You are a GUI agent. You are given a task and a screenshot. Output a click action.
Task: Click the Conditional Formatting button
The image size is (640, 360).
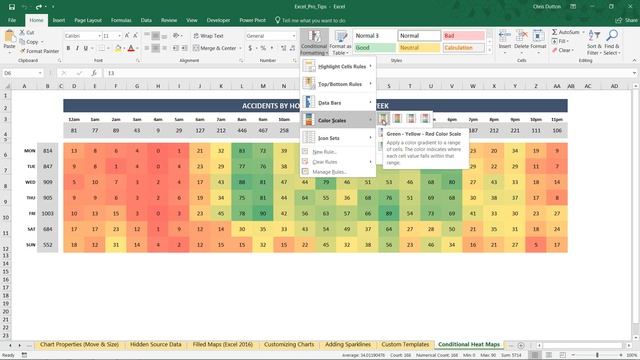point(314,42)
